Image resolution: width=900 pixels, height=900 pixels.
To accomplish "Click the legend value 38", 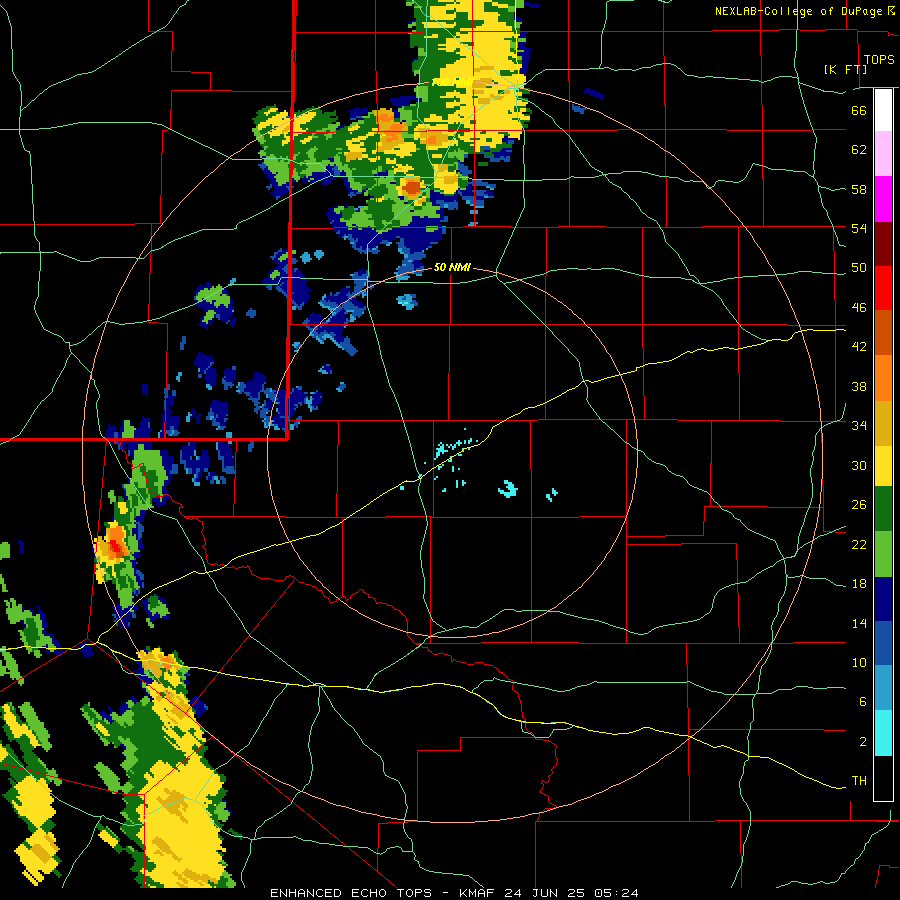I will [859, 386].
